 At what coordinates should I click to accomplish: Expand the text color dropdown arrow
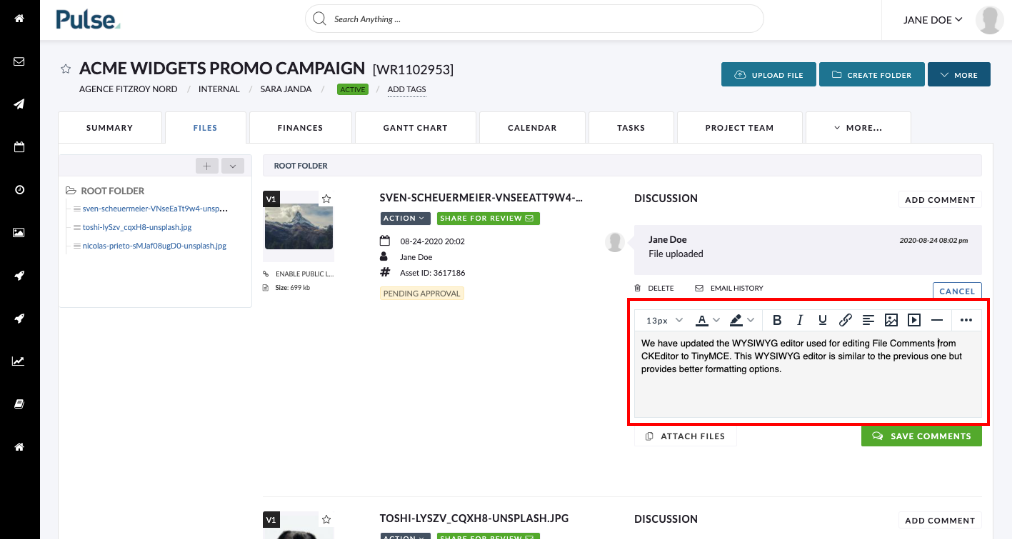[716, 320]
